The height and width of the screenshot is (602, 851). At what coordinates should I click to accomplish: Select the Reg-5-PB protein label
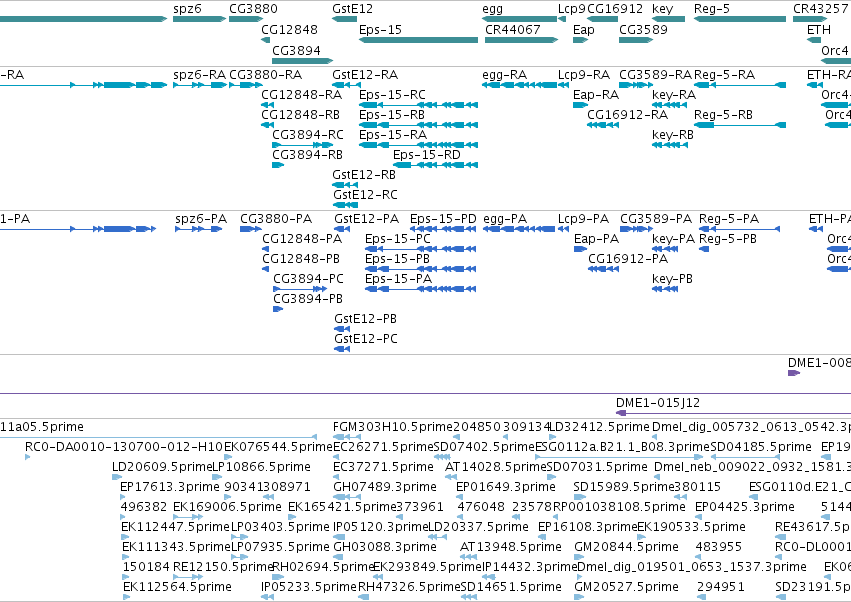coord(728,239)
